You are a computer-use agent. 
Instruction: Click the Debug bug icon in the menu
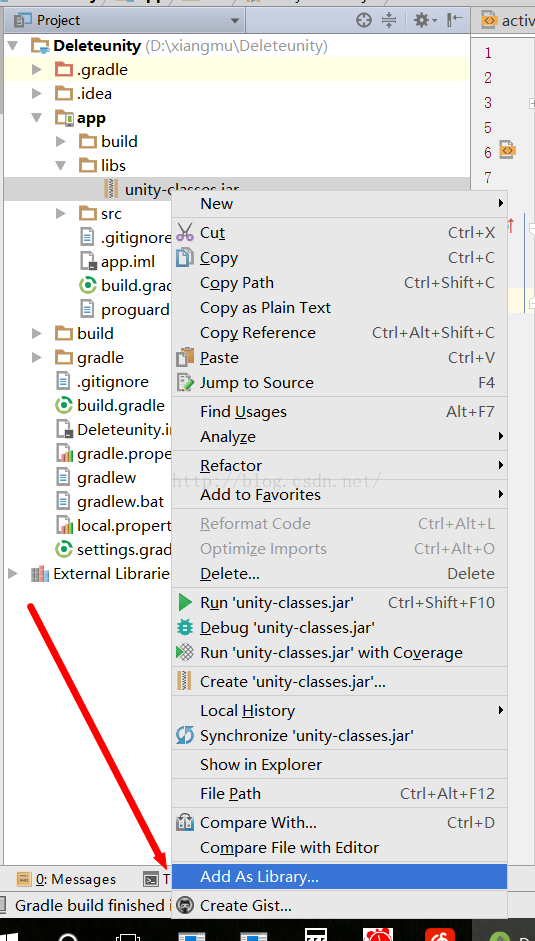185,628
